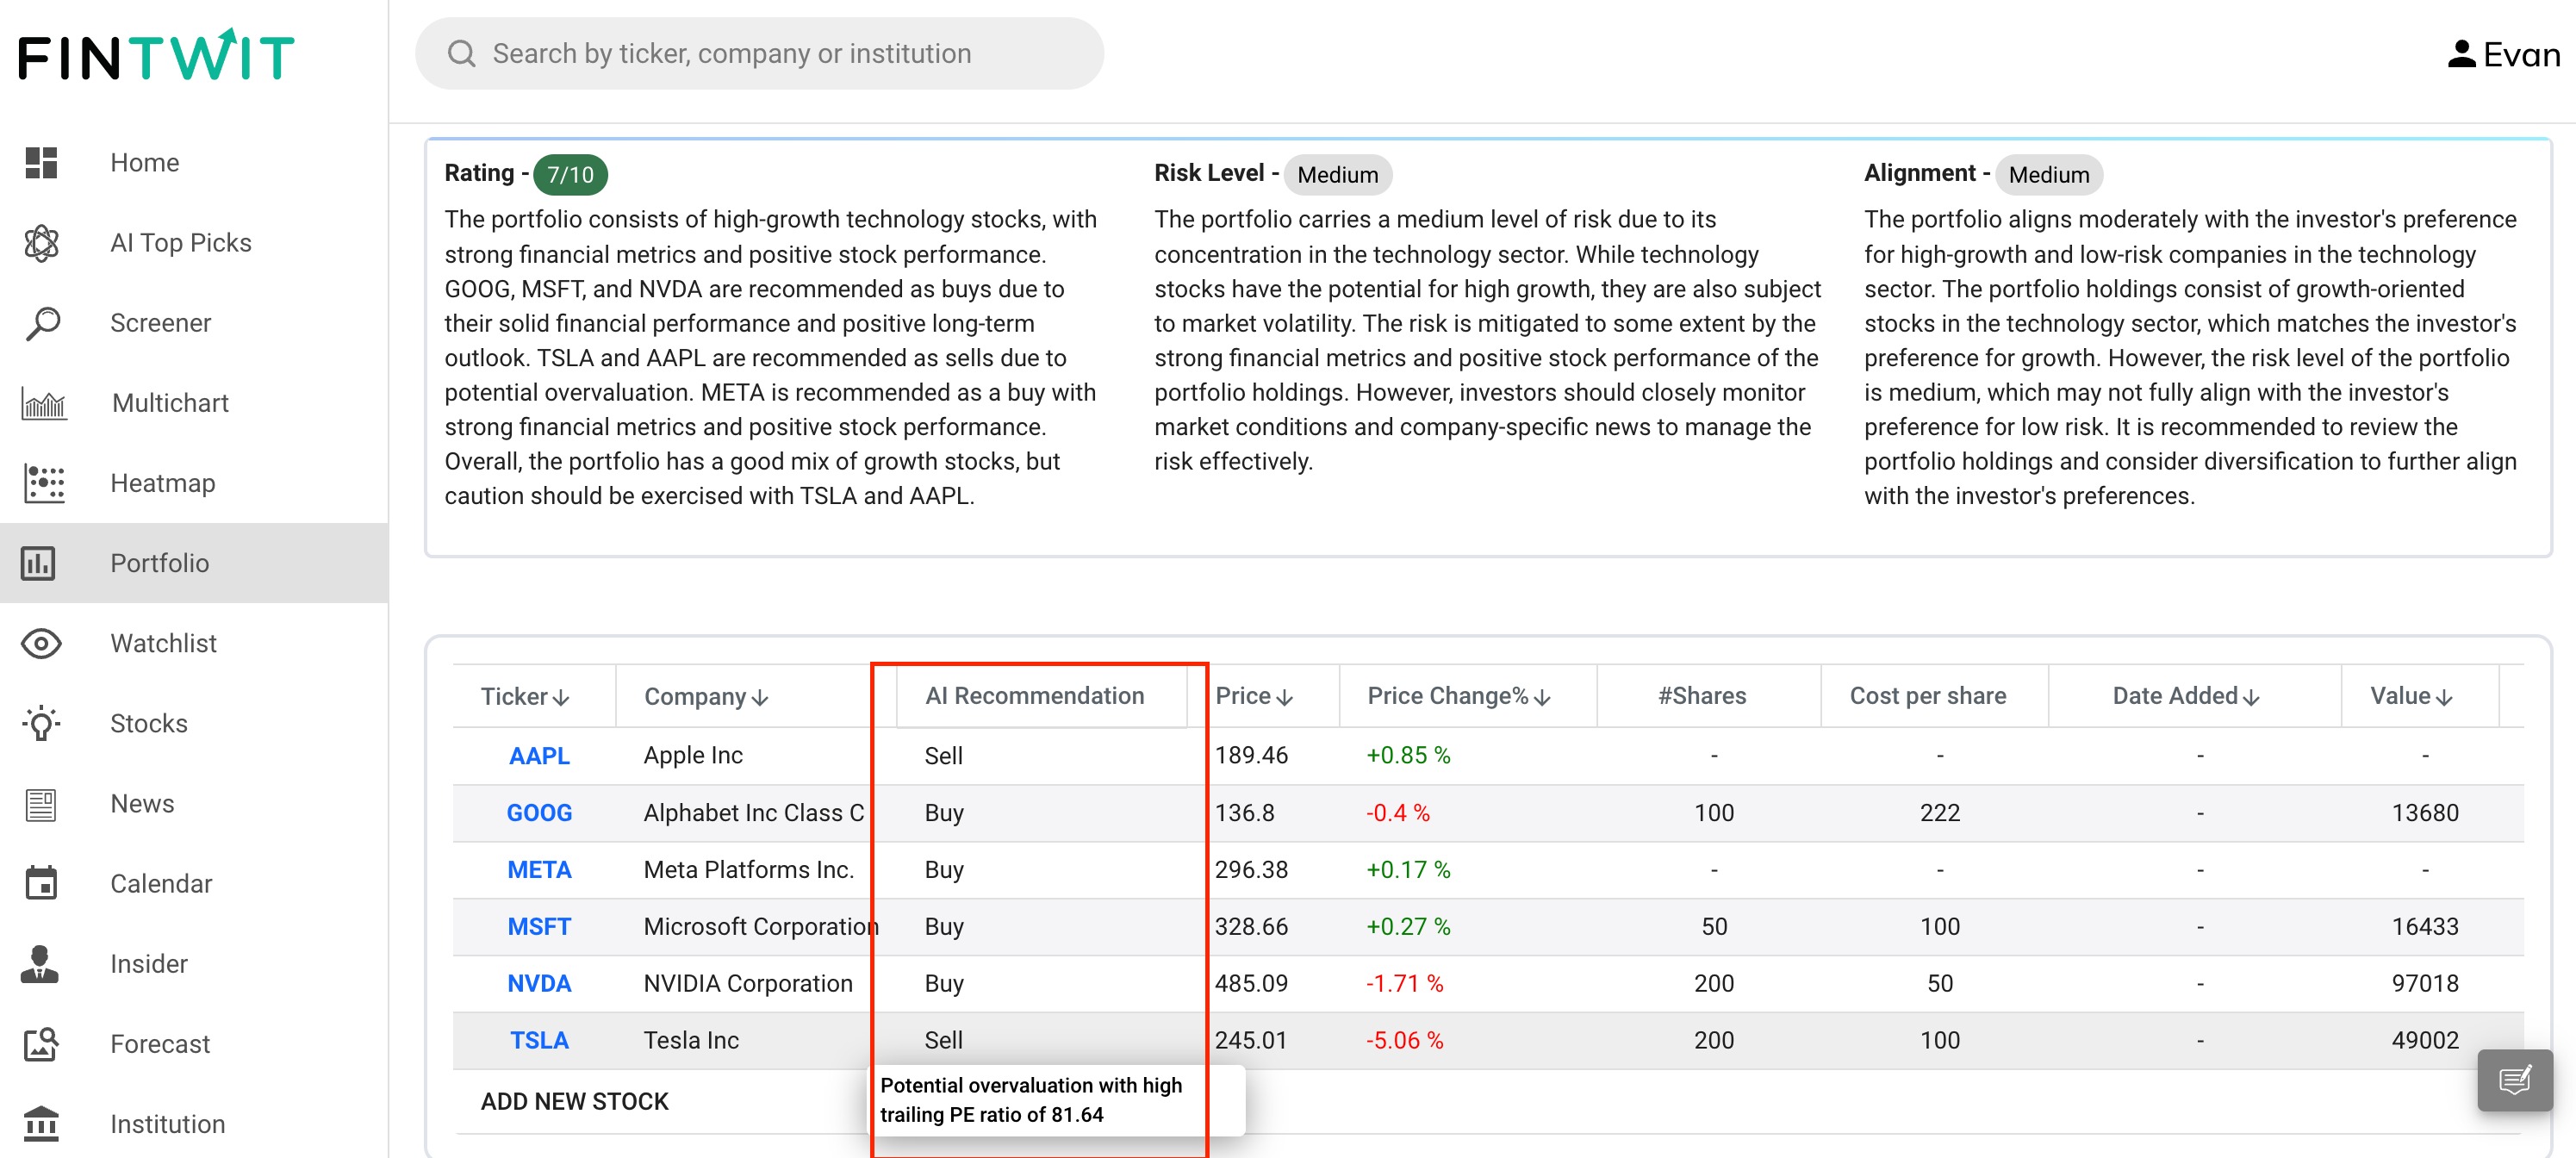Go to the Home menu item

pyautogui.click(x=144, y=163)
